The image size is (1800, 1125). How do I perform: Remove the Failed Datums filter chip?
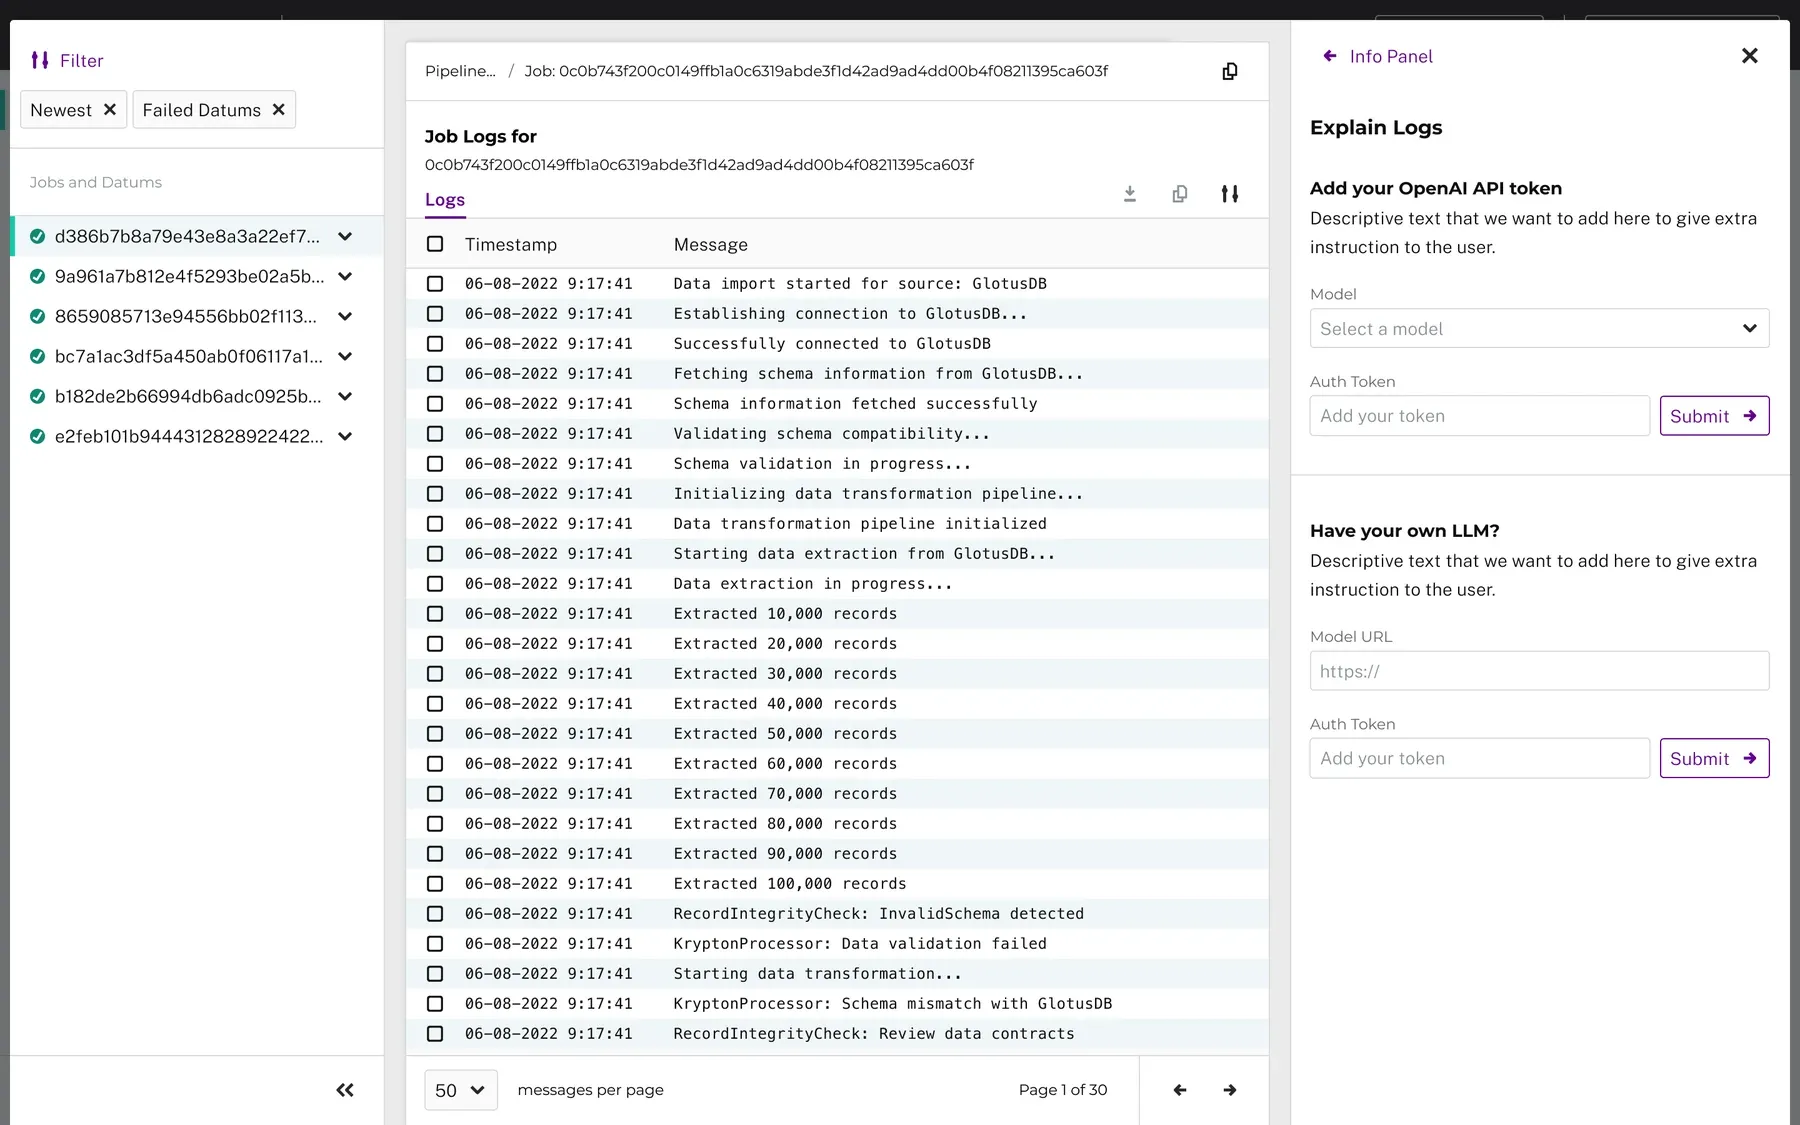279,110
